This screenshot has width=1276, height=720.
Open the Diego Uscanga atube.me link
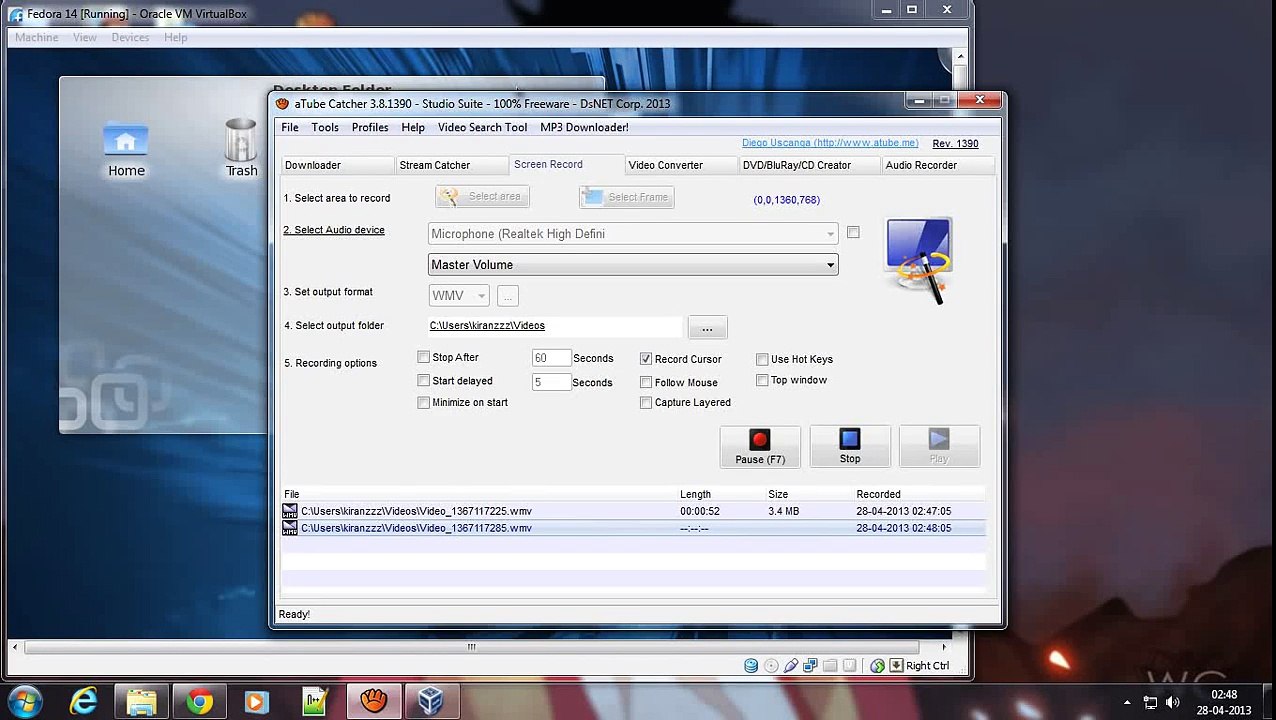pos(830,143)
